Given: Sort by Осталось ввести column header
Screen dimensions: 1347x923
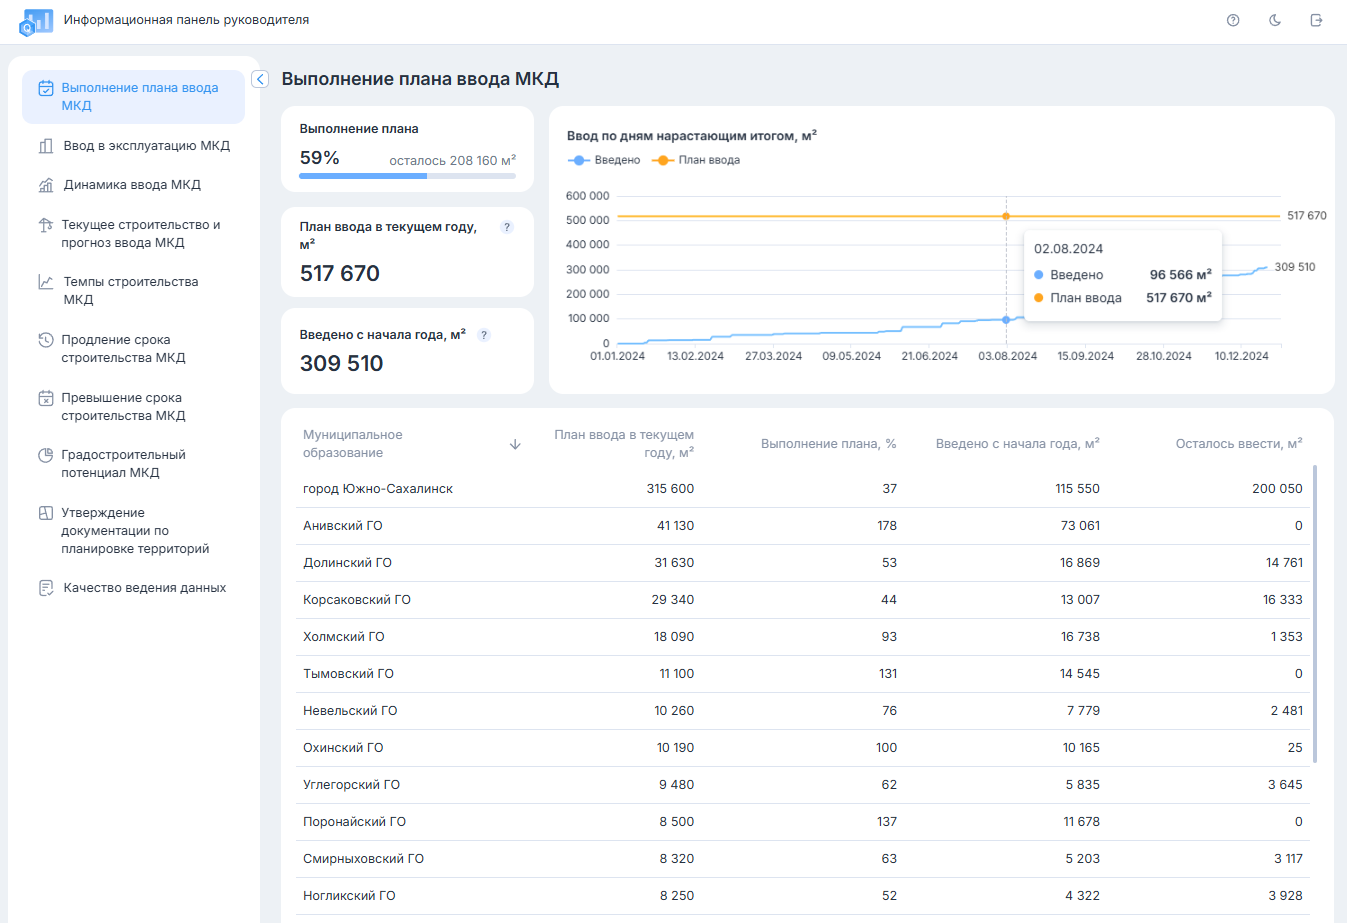Looking at the screenshot, I should click(1239, 444).
